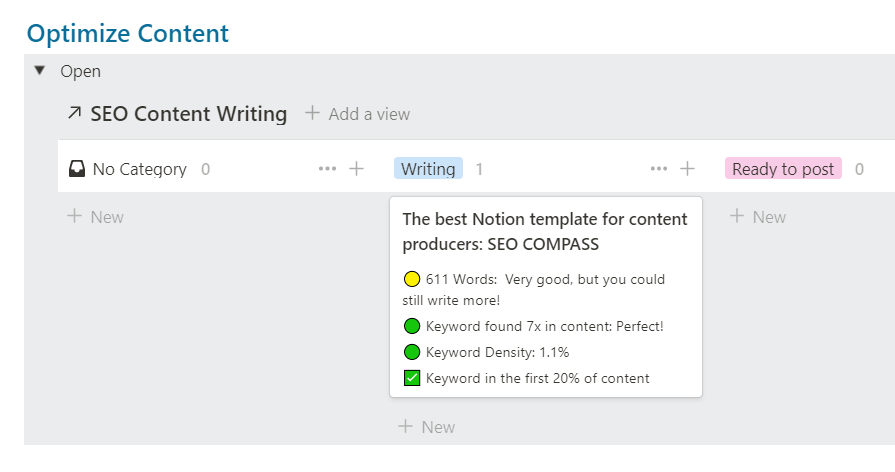This screenshot has height=472, width=895.
Task: Click the yellow word count status circle
Action: click(412, 279)
